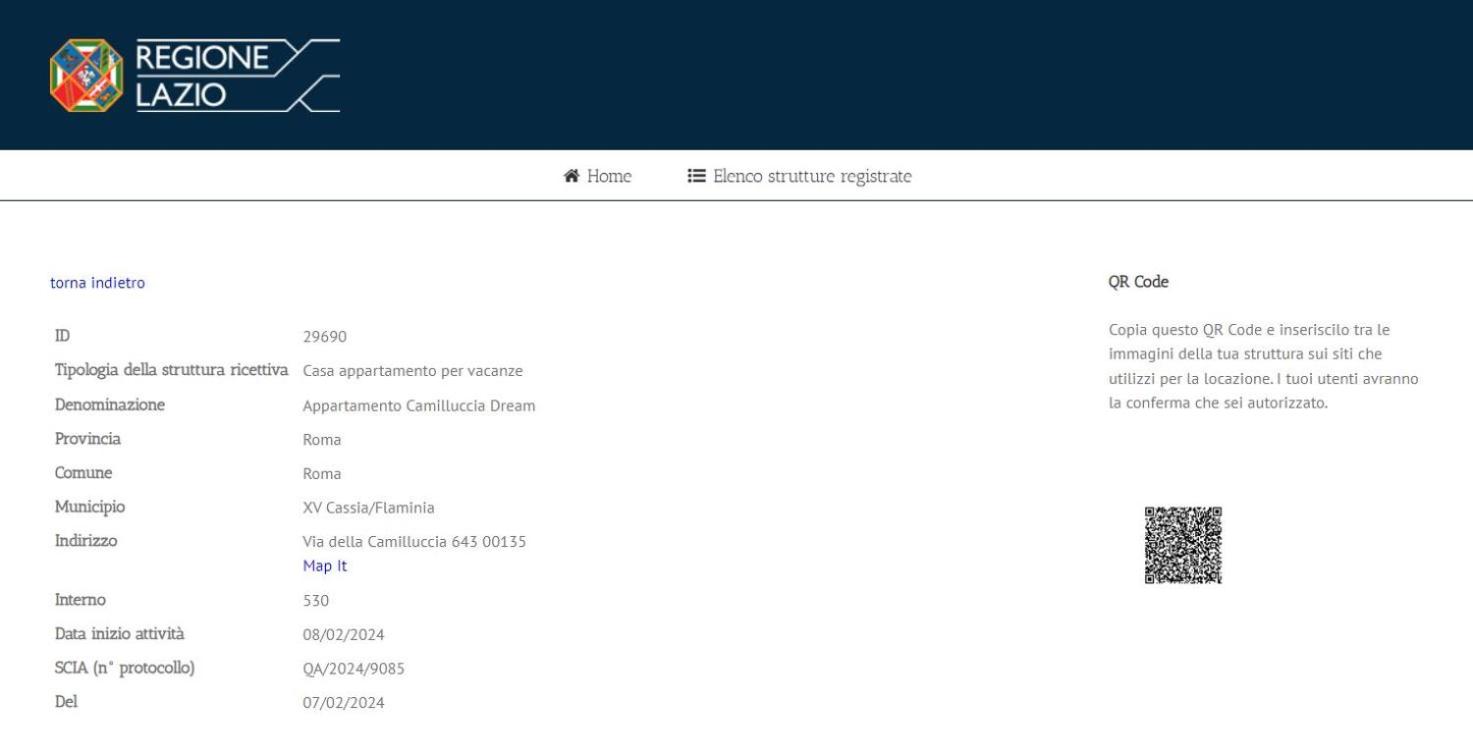Click start date 08/02/2024
The image size is (1473, 754).
tap(343, 635)
